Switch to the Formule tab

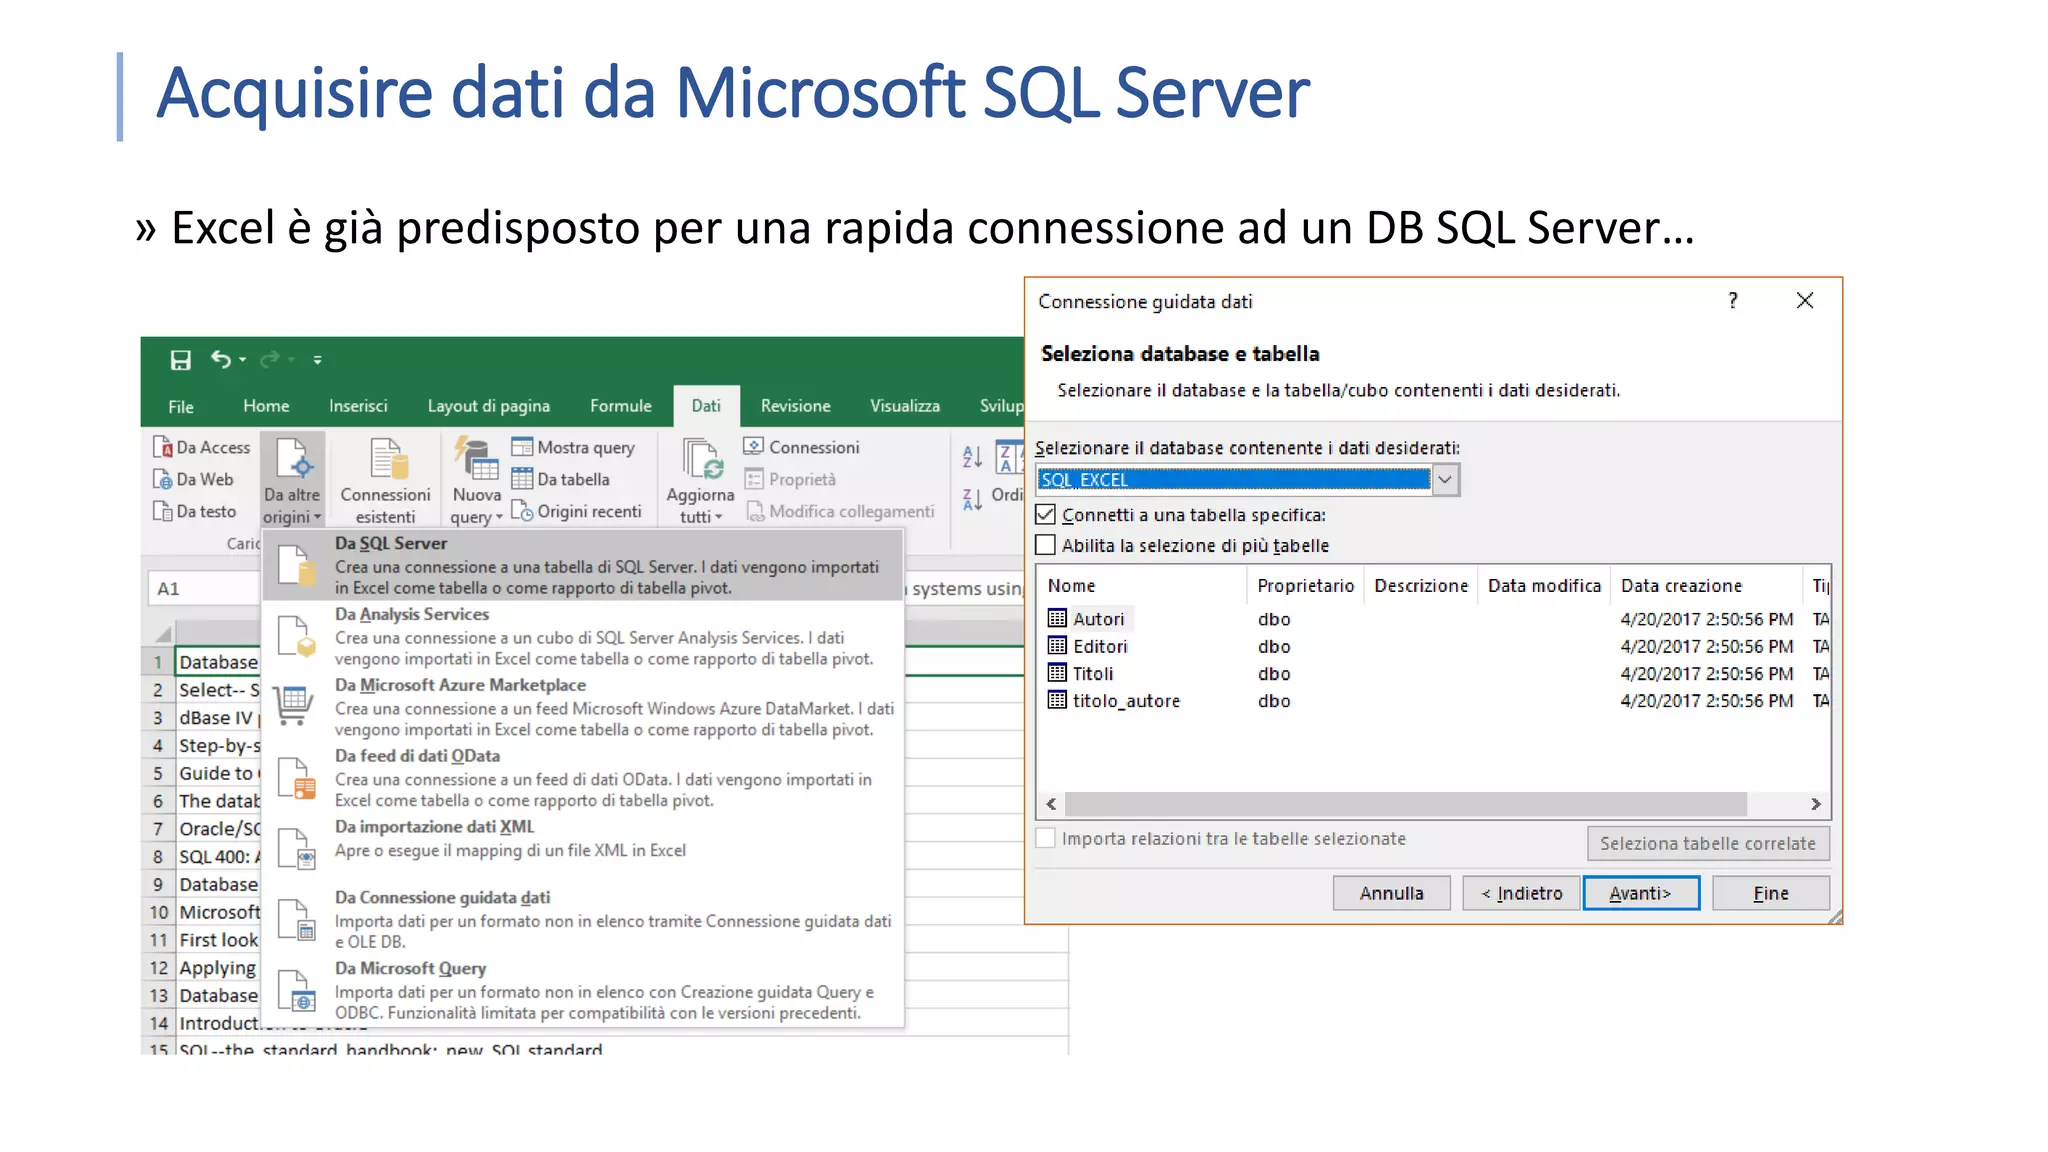620,406
